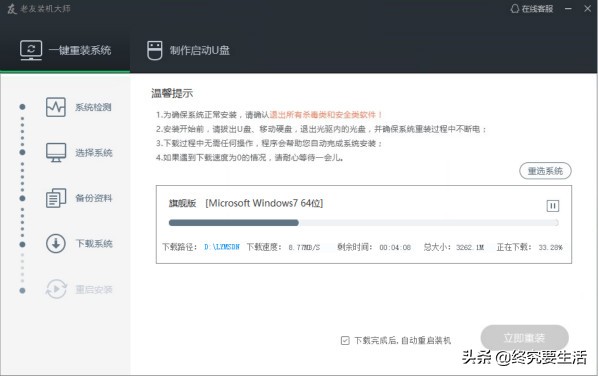598x376 pixels.
Task: Click the 备份资料 documents icon
Action: pyautogui.click(x=56, y=198)
